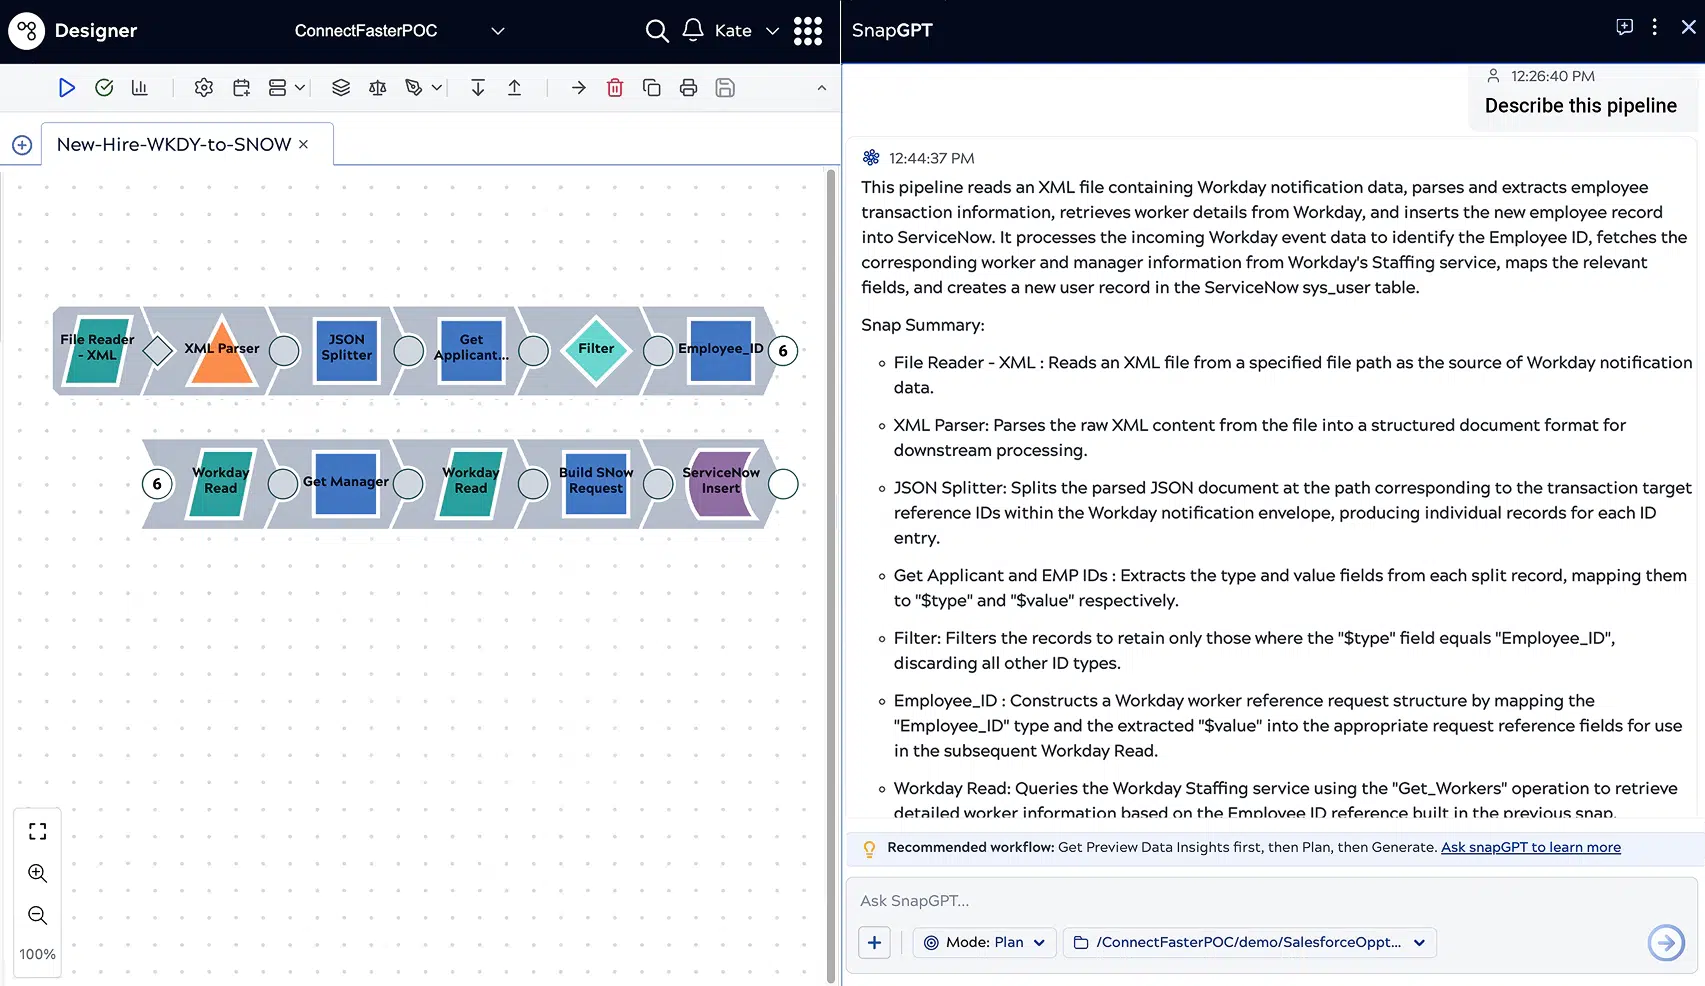Viewport: 1705px width, 986px height.
Task: Click the fit-to-screen canvas icon
Action: [x=38, y=831]
